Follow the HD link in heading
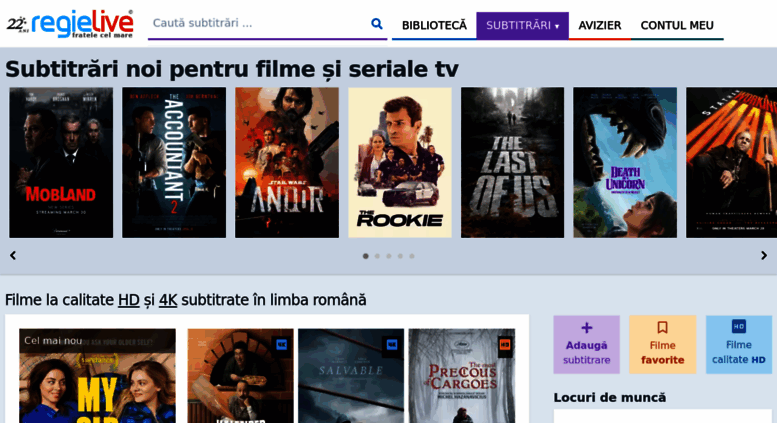777x423 pixels. tap(129, 300)
